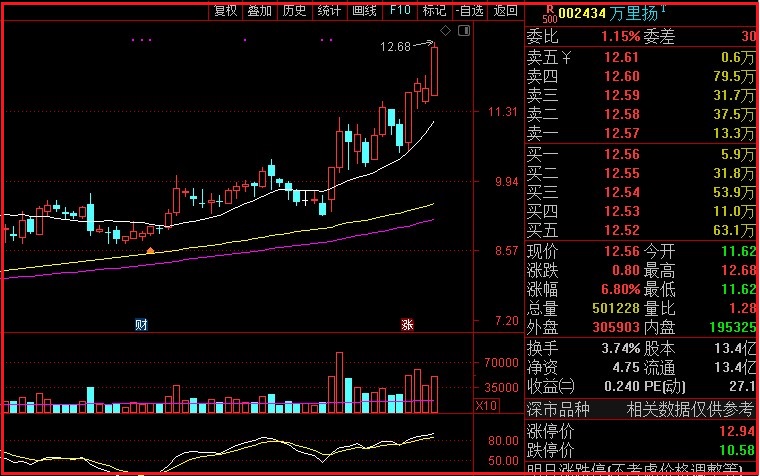Viewport: 760px width, 476px height.
Task: Click the 11.31 price axis label
Action: pyautogui.click(x=503, y=112)
